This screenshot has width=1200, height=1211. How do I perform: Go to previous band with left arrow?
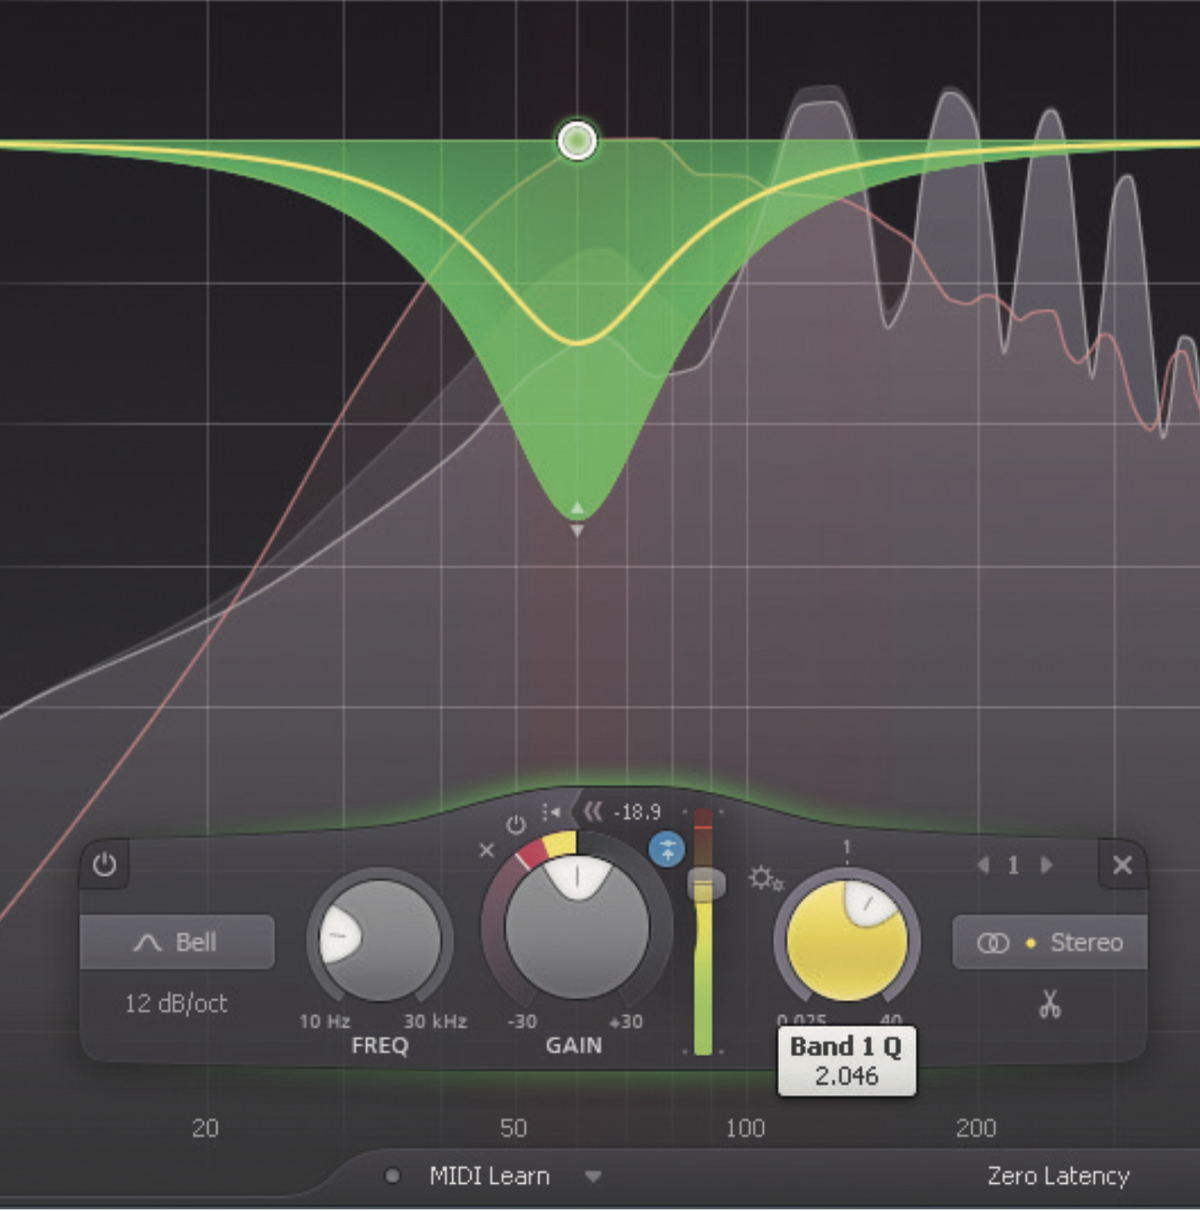pos(982,866)
